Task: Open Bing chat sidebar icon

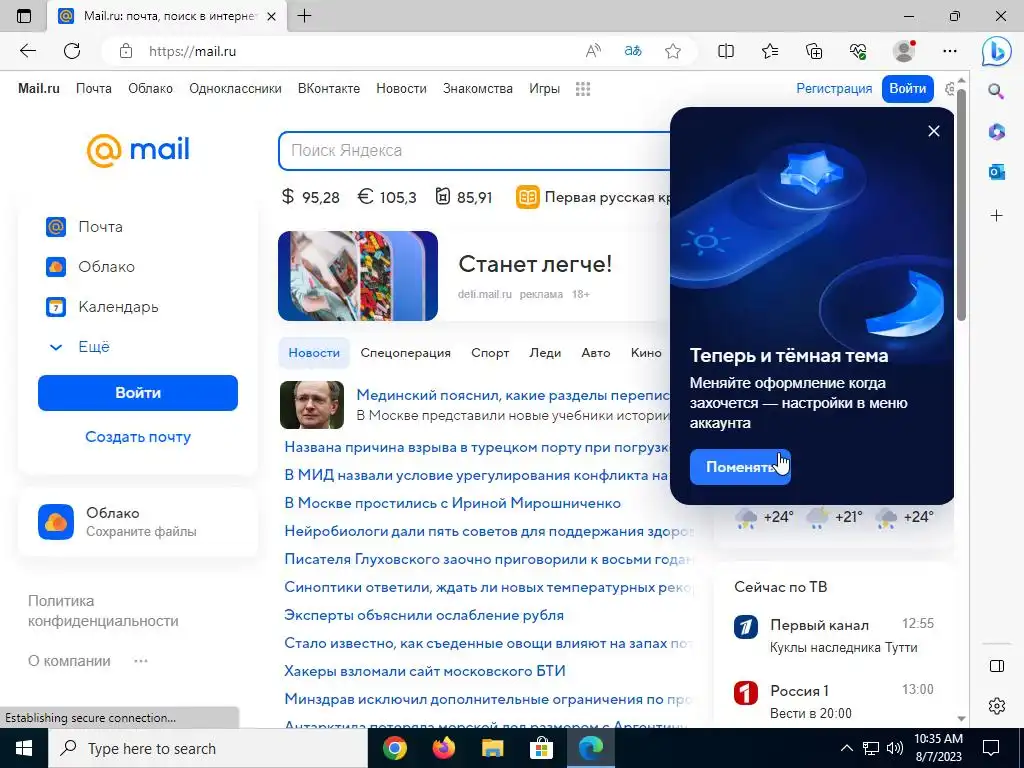Action: click(x=997, y=52)
